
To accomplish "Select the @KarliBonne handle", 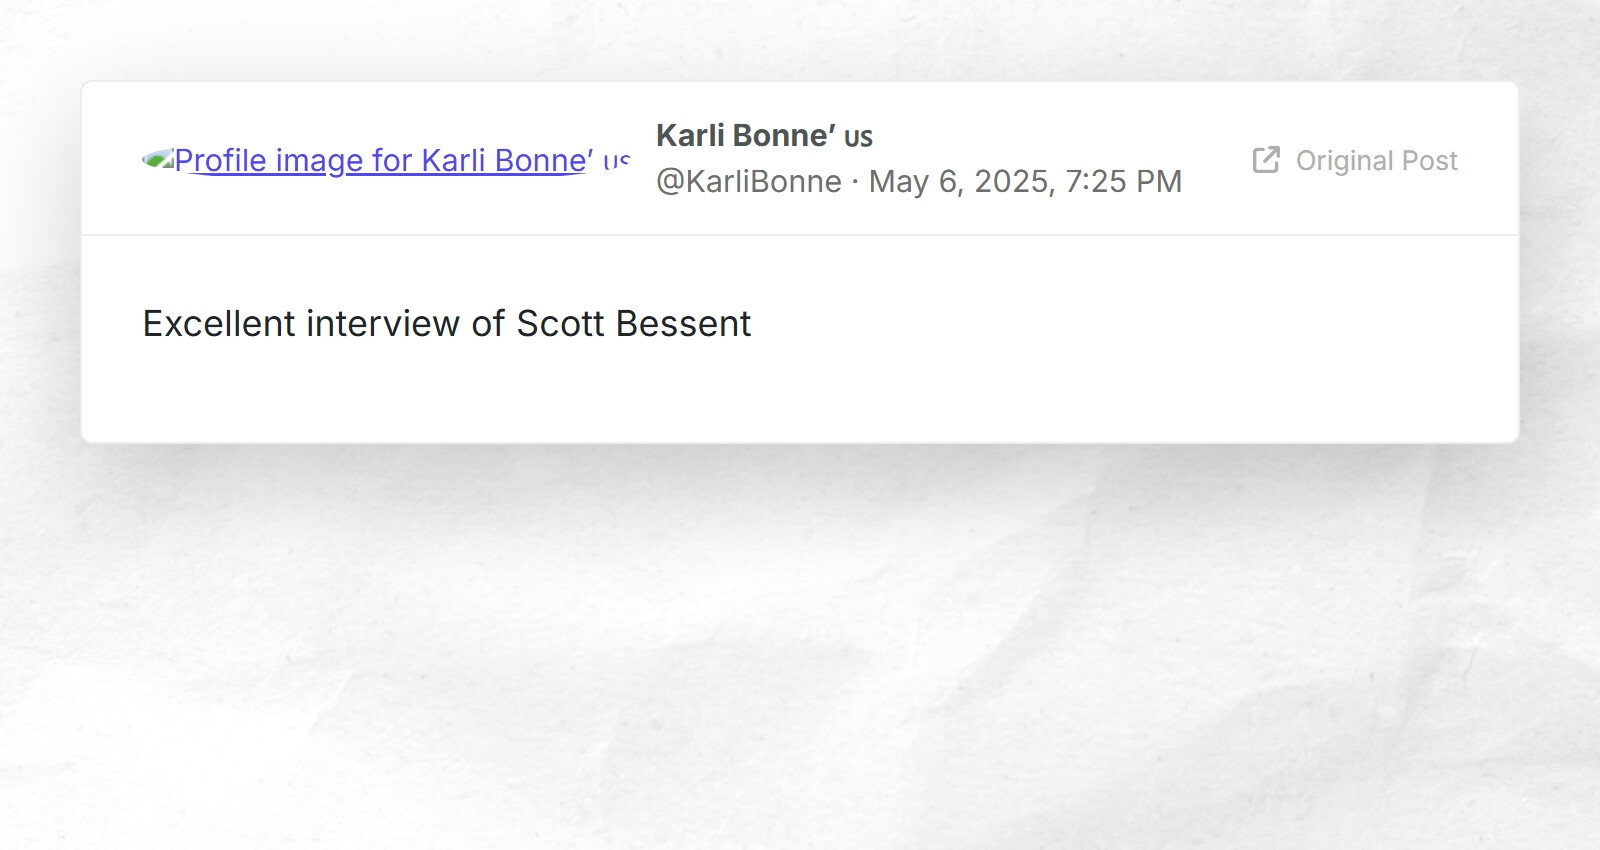I will pos(747,181).
